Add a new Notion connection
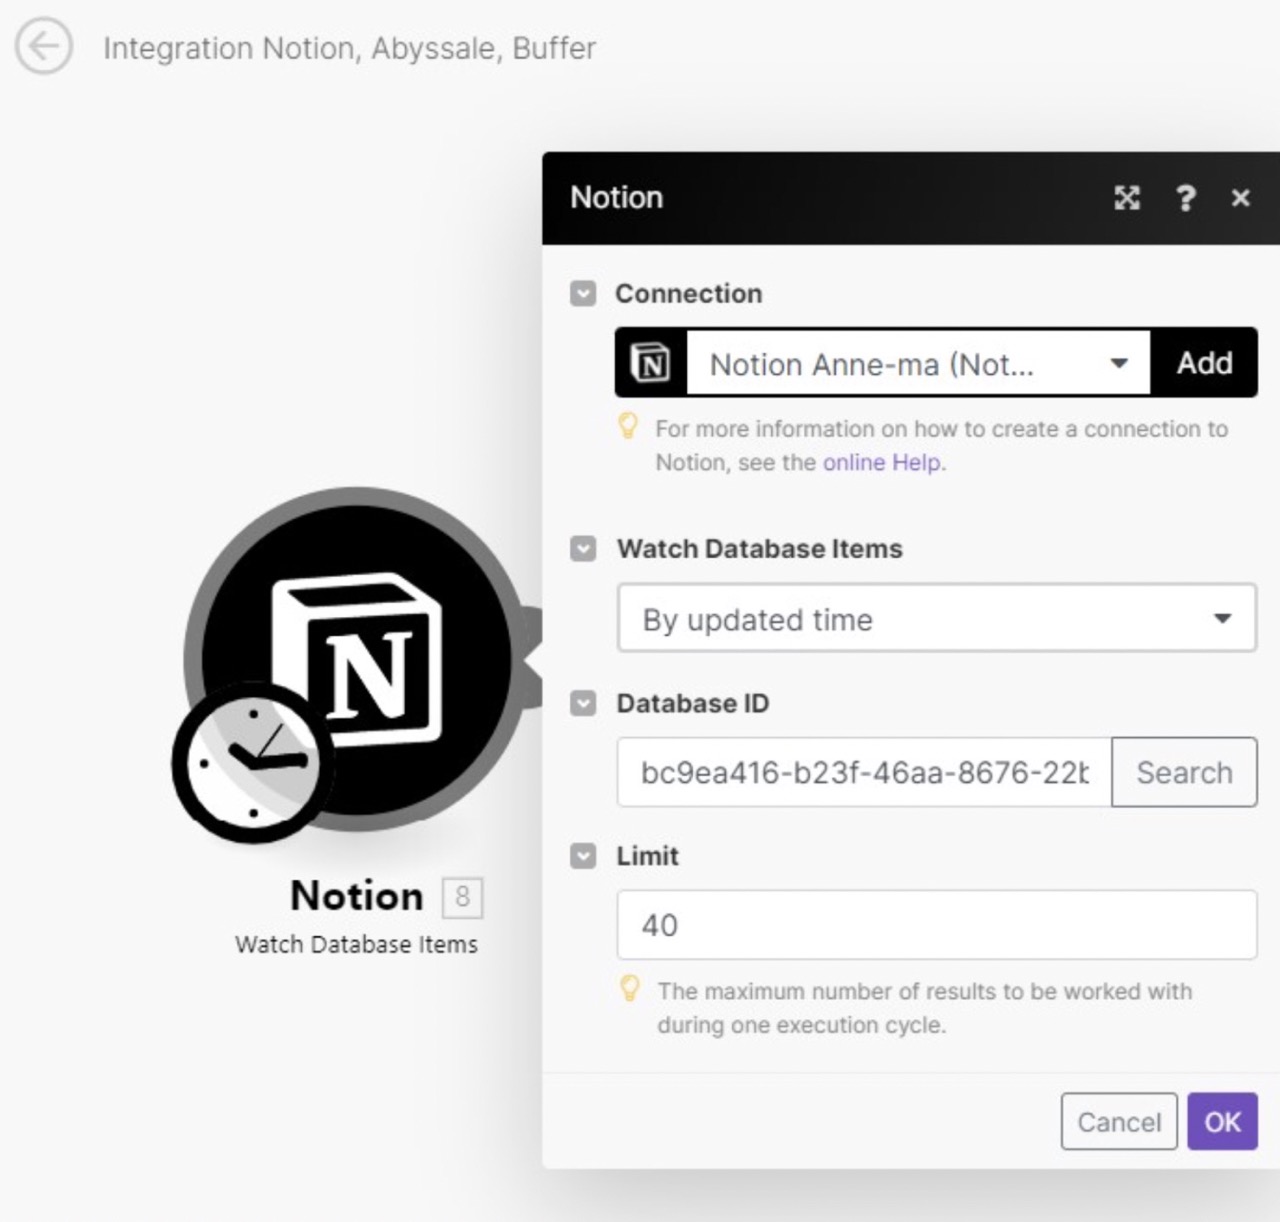The width and height of the screenshot is (1280, 1222). pyautogui.click(x=1204, y=363)
